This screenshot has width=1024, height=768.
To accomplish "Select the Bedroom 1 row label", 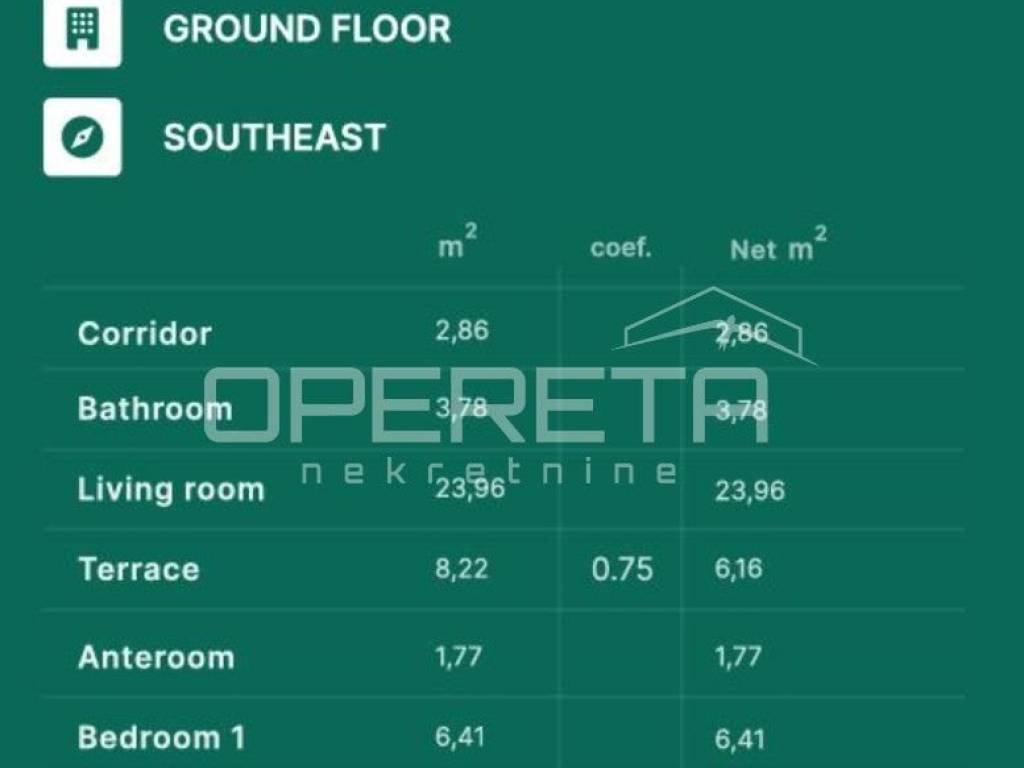I will (x=161, y=737).
